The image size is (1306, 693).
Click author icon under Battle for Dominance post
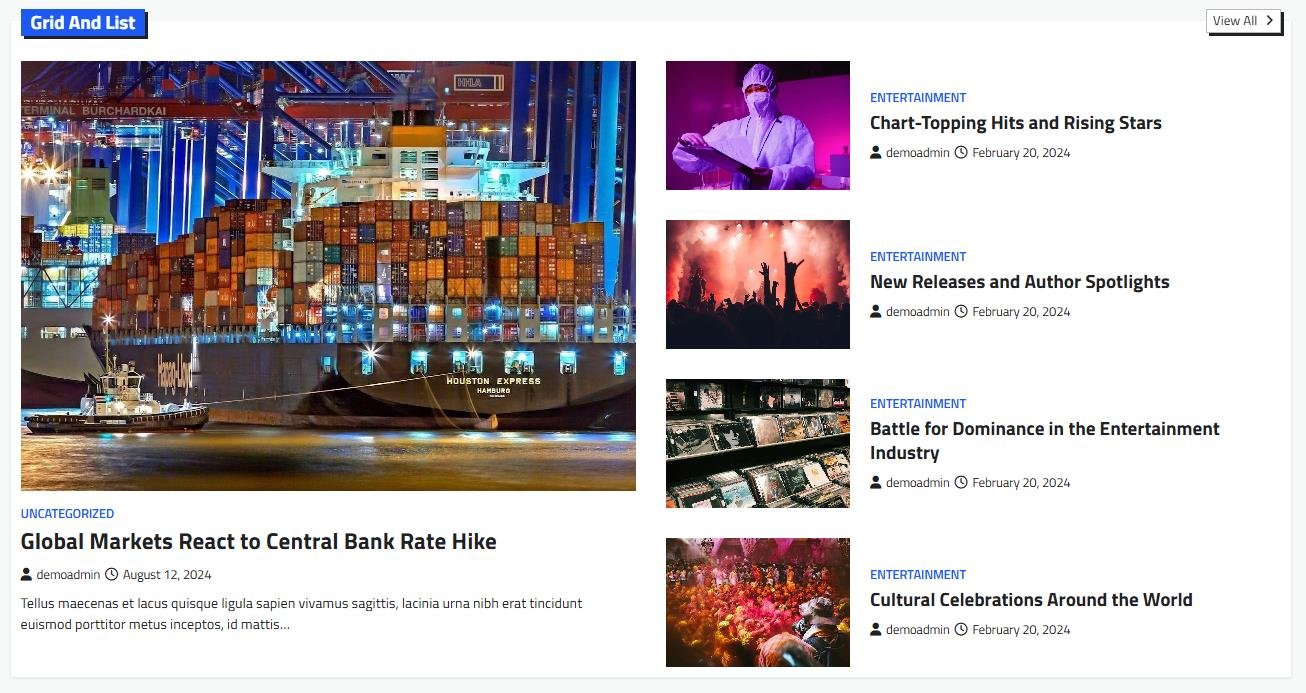pos(876,482)
